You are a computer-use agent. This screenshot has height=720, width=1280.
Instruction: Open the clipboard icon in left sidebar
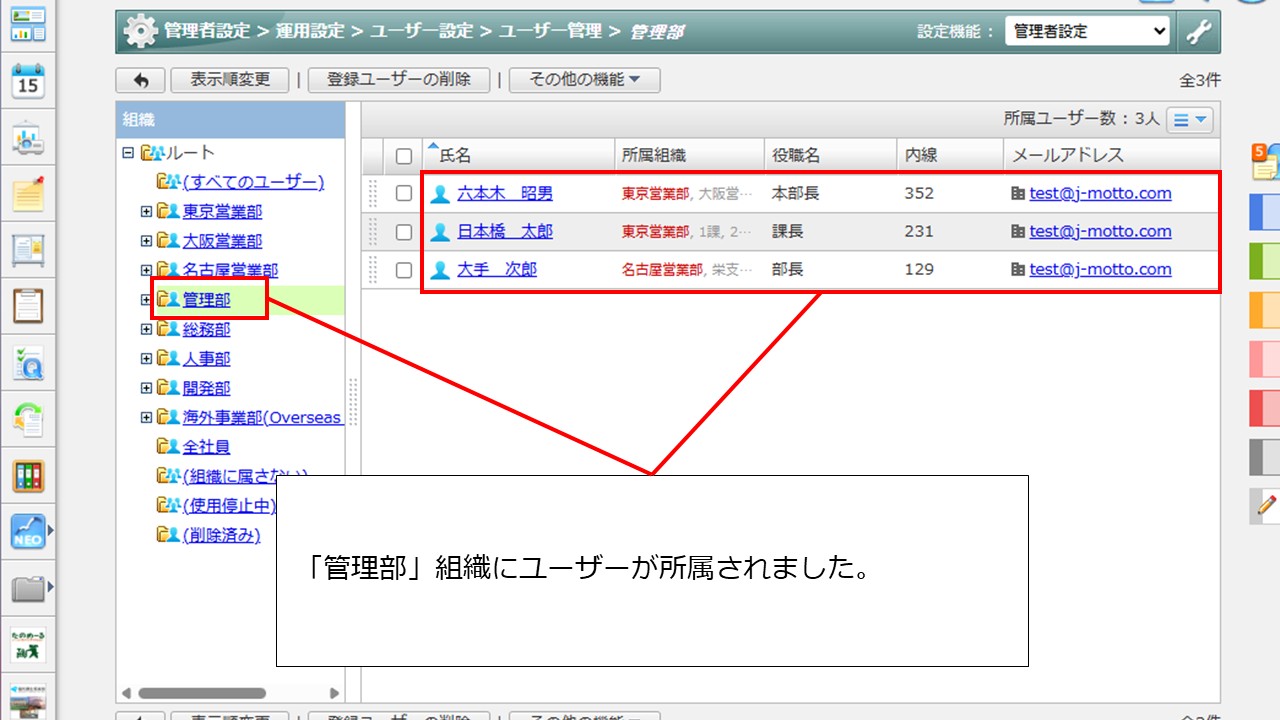pos(28,305)
